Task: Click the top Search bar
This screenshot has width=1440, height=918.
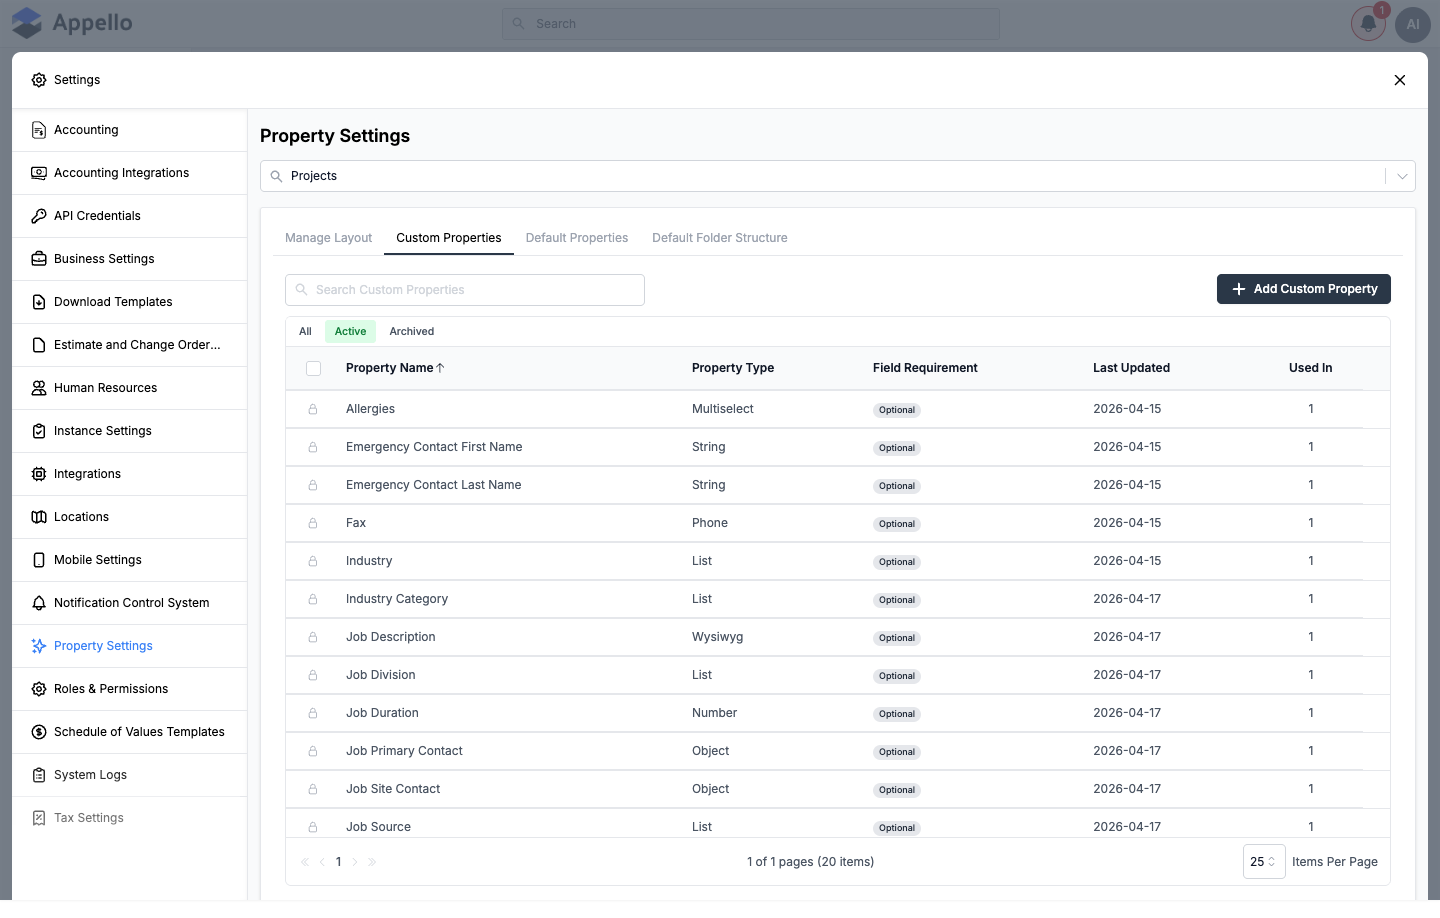Action: tap(751, 24)
